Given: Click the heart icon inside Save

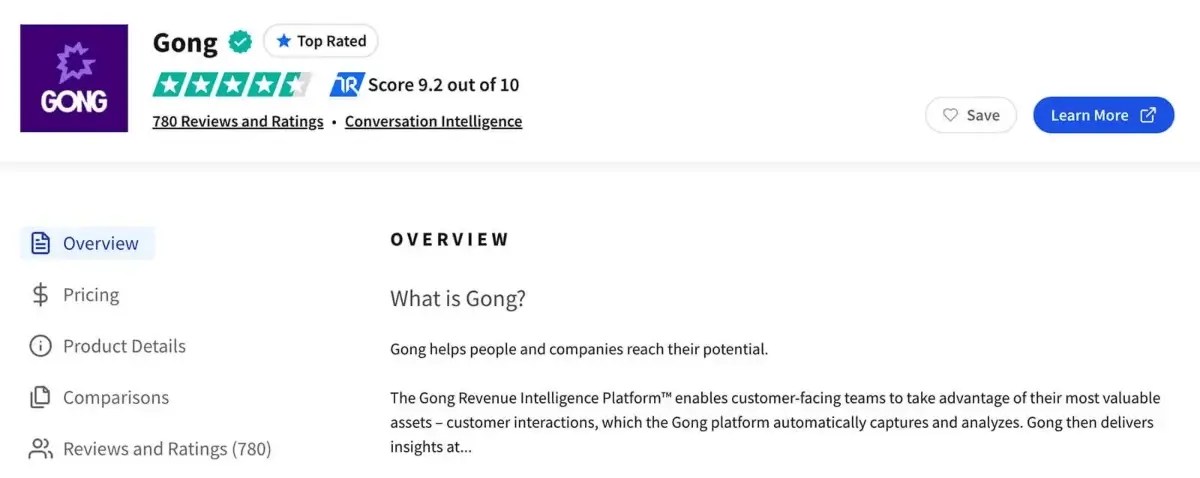Looking at the screenshot, I should pyautogui.click(x=951, y=115).
